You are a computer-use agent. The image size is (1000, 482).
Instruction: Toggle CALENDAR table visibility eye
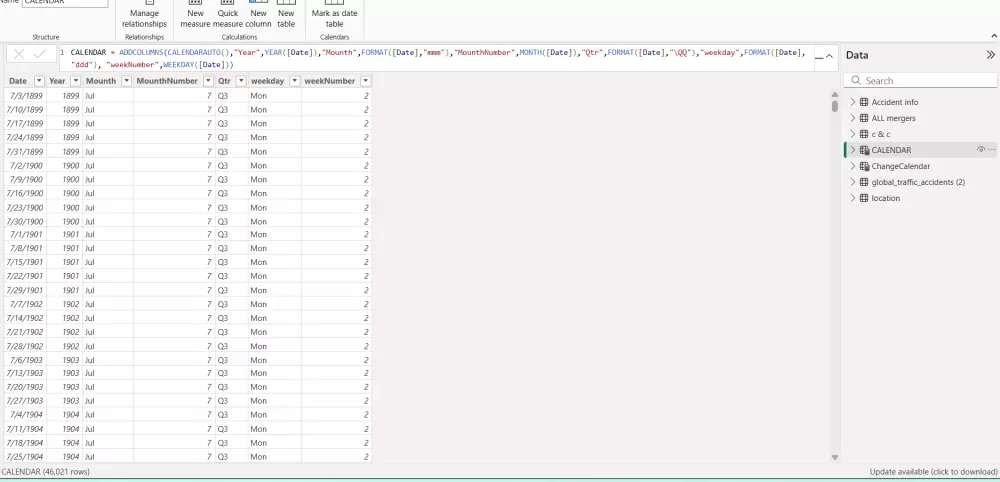[x=981, y=150]
